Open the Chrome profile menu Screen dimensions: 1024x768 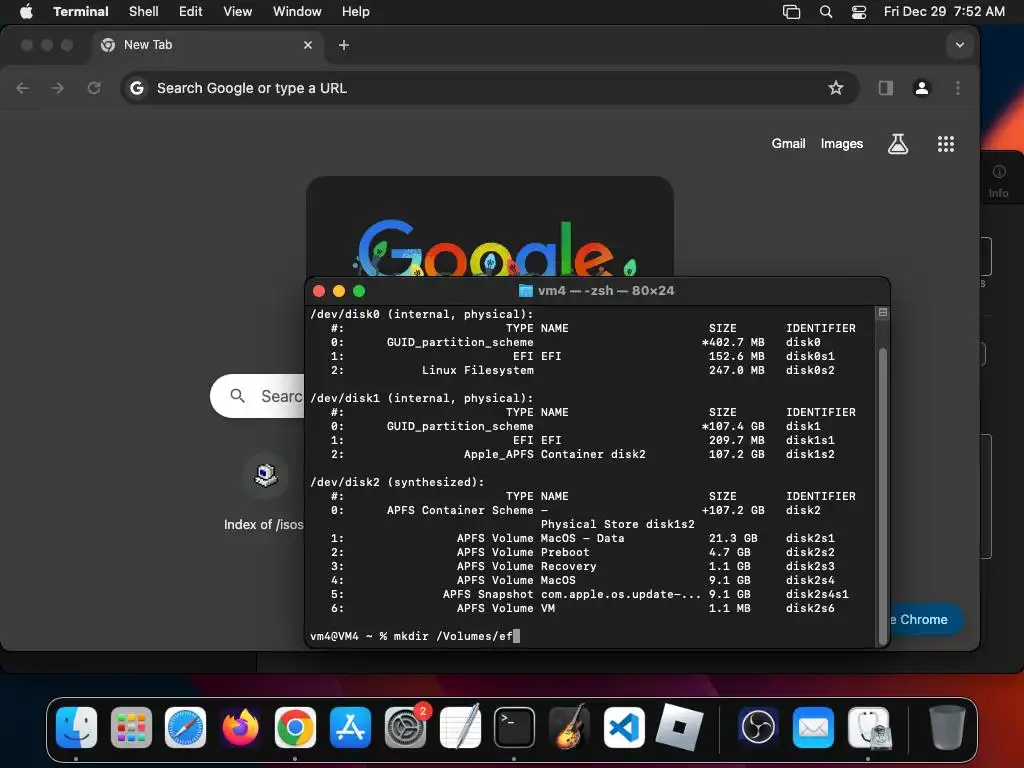[x=921, y=88]
